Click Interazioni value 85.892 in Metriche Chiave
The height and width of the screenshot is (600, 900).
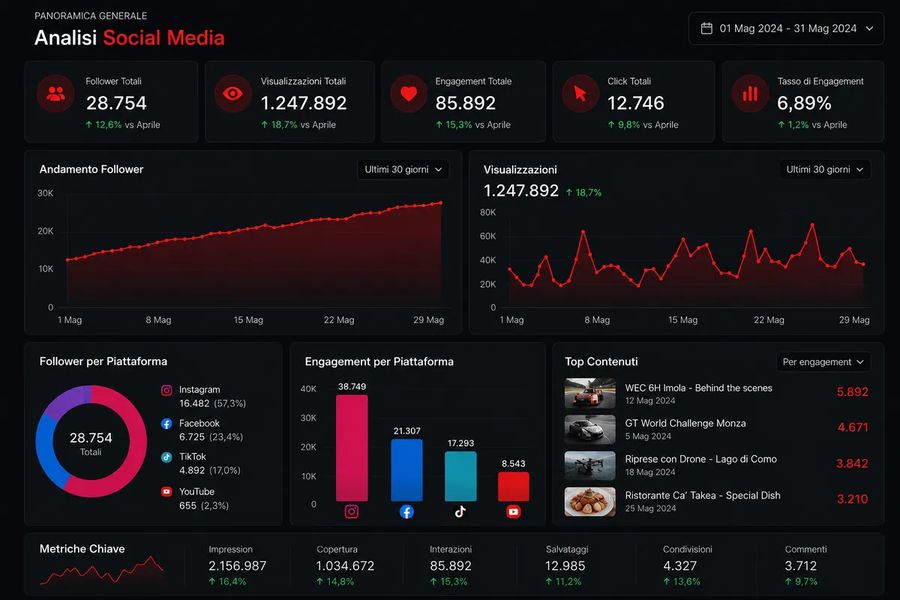point(451,566)
